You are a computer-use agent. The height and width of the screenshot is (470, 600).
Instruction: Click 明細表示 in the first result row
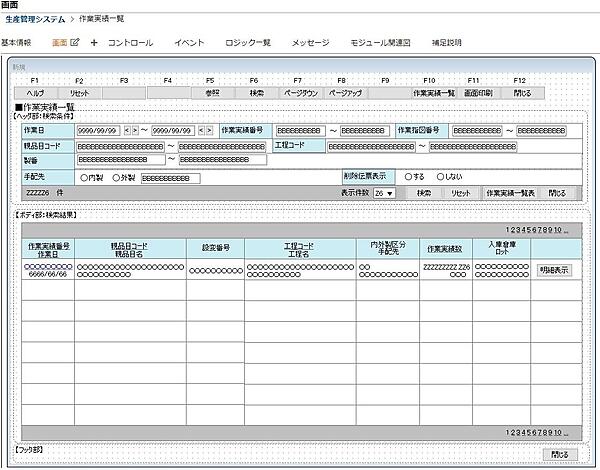(554, 270)
